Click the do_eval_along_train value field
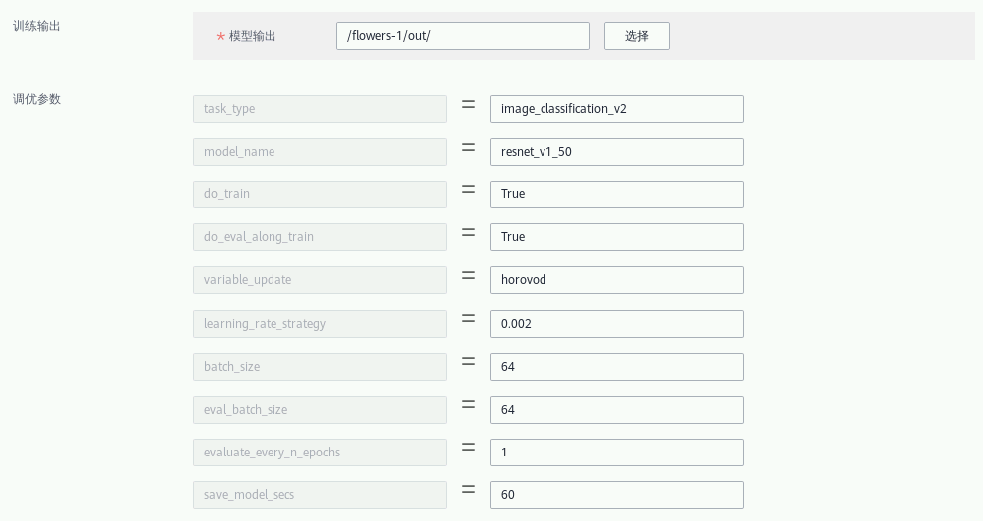983x521 pixels. tap(616, 237)
